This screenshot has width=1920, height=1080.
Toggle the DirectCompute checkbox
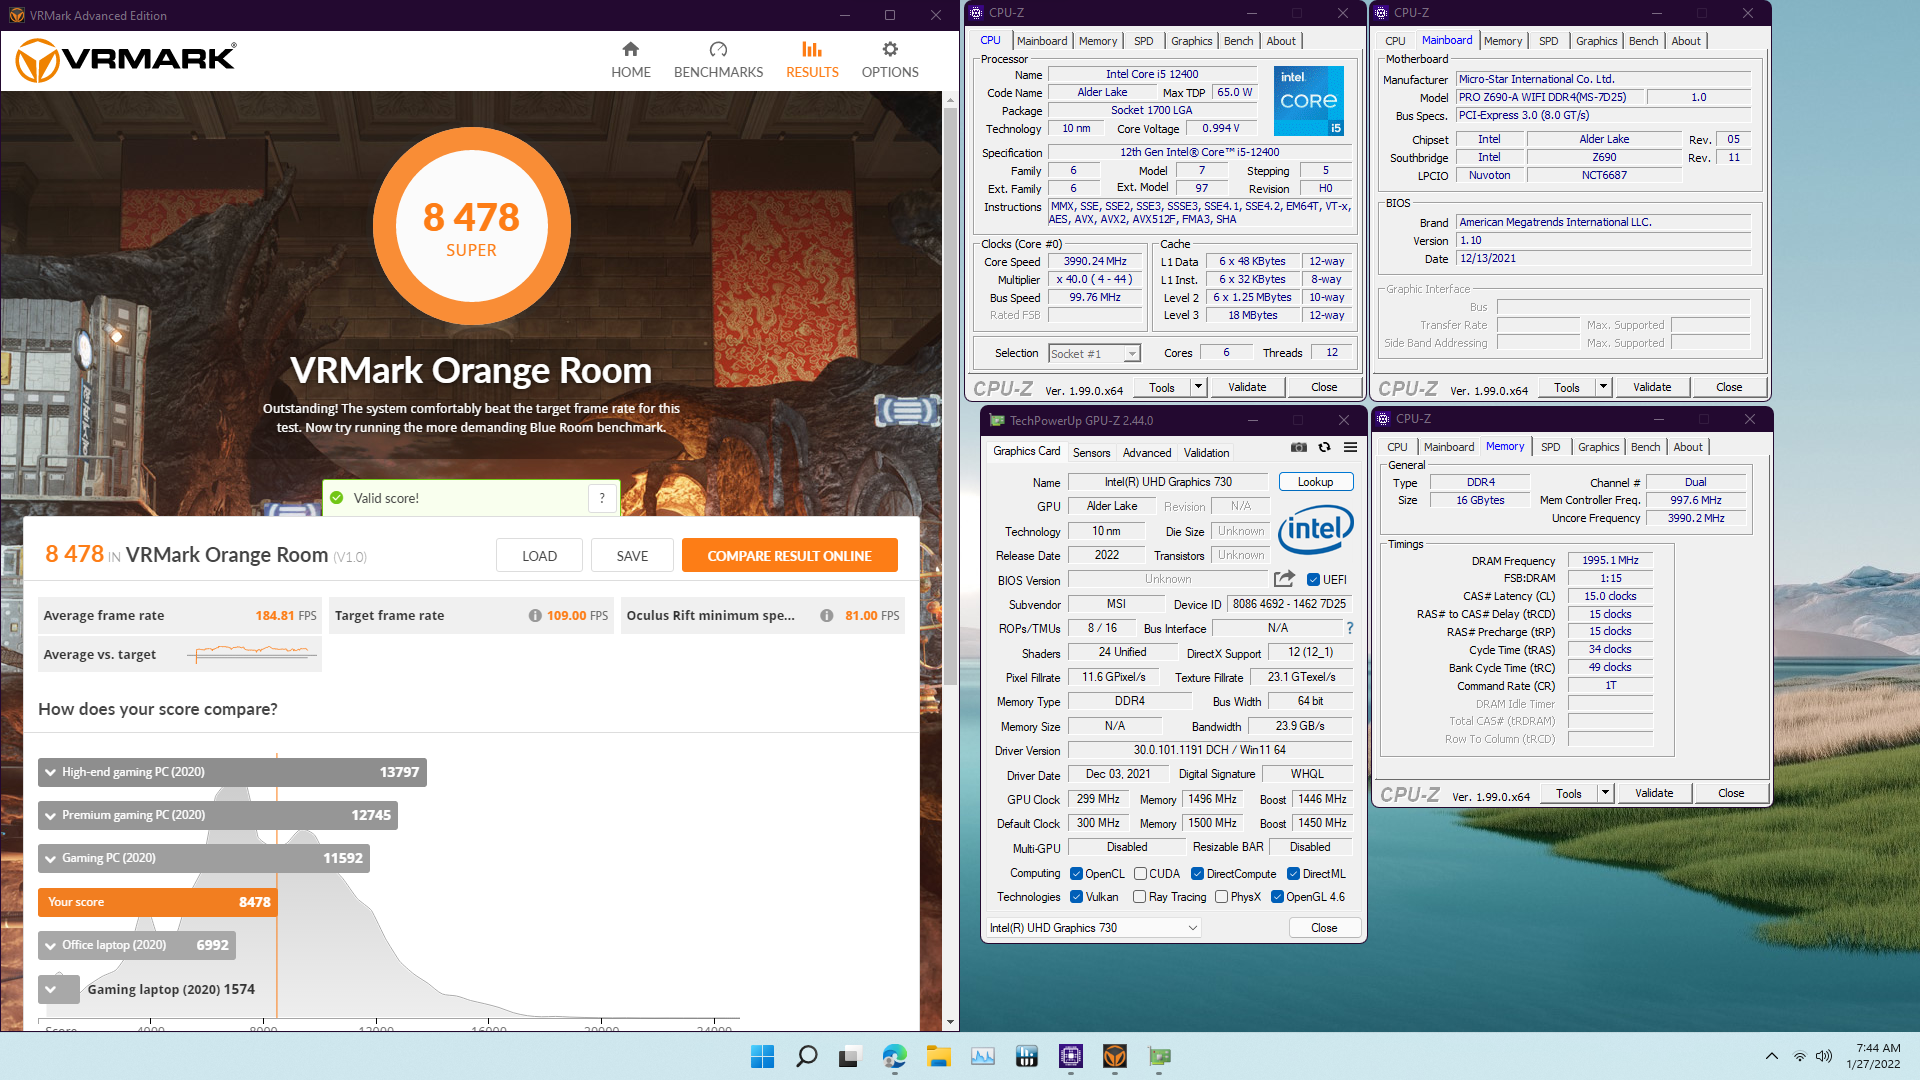tap(1196, 874)
